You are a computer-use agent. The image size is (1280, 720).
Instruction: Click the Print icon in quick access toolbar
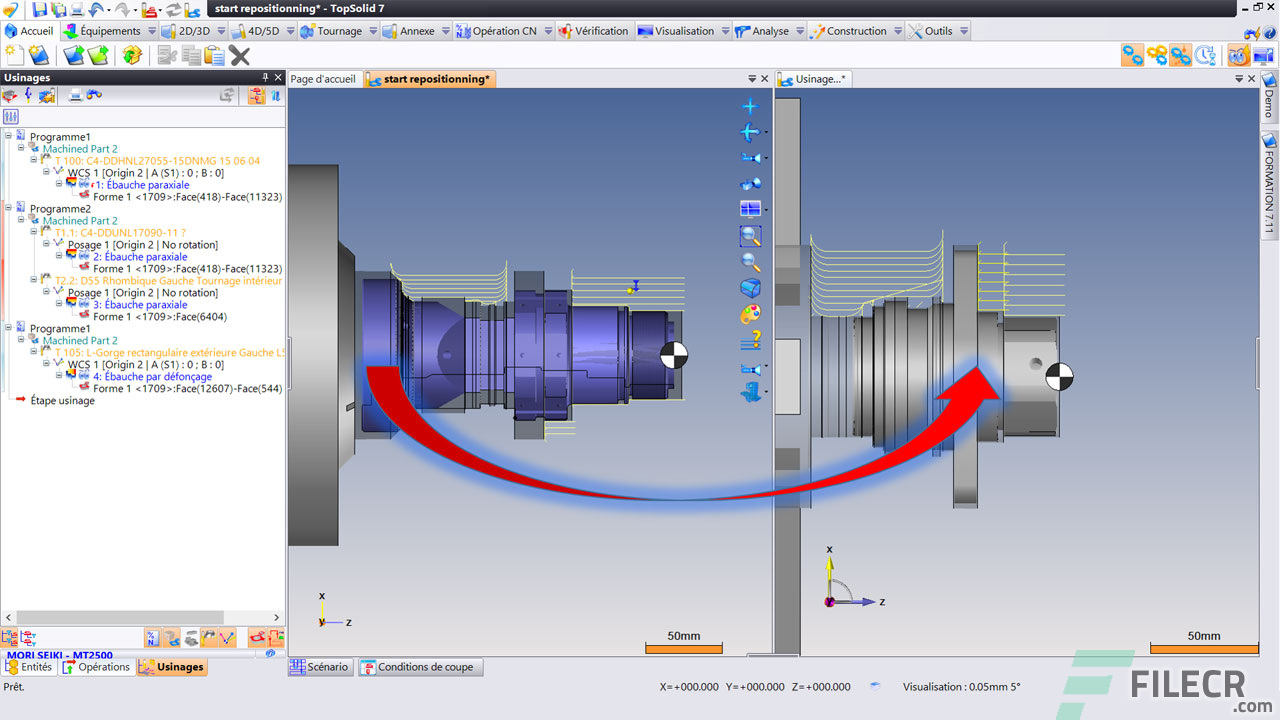[x=76, y=9]
